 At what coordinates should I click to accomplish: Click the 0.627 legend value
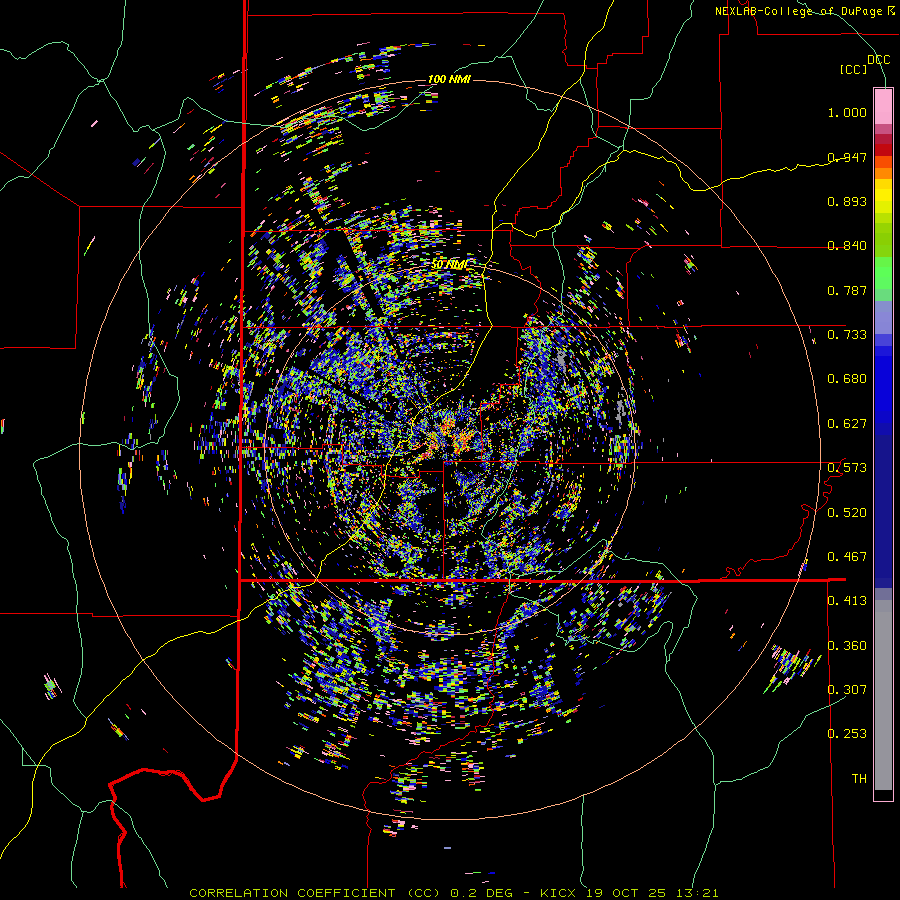pyautogui.click(x=847, y=424)
